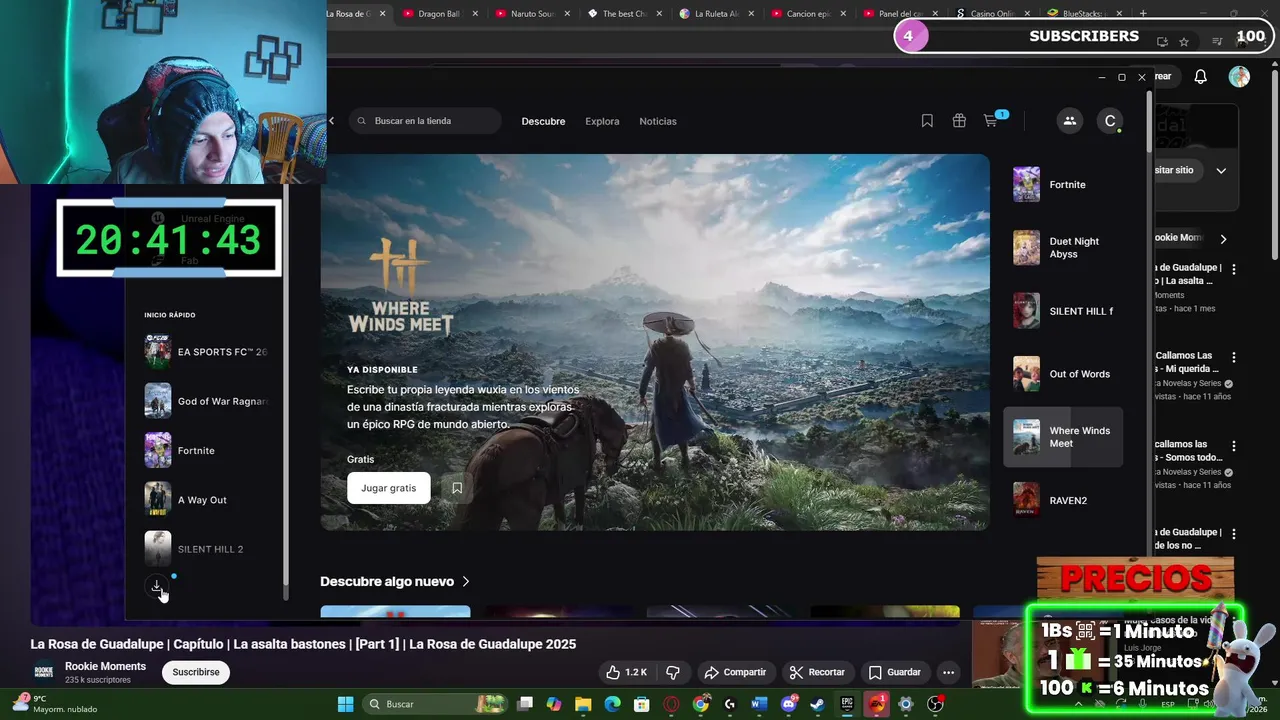Screen dimensions: 1280x720
Task: Expand Descubre algo nuevo chevron
Action: click(466, 581)
